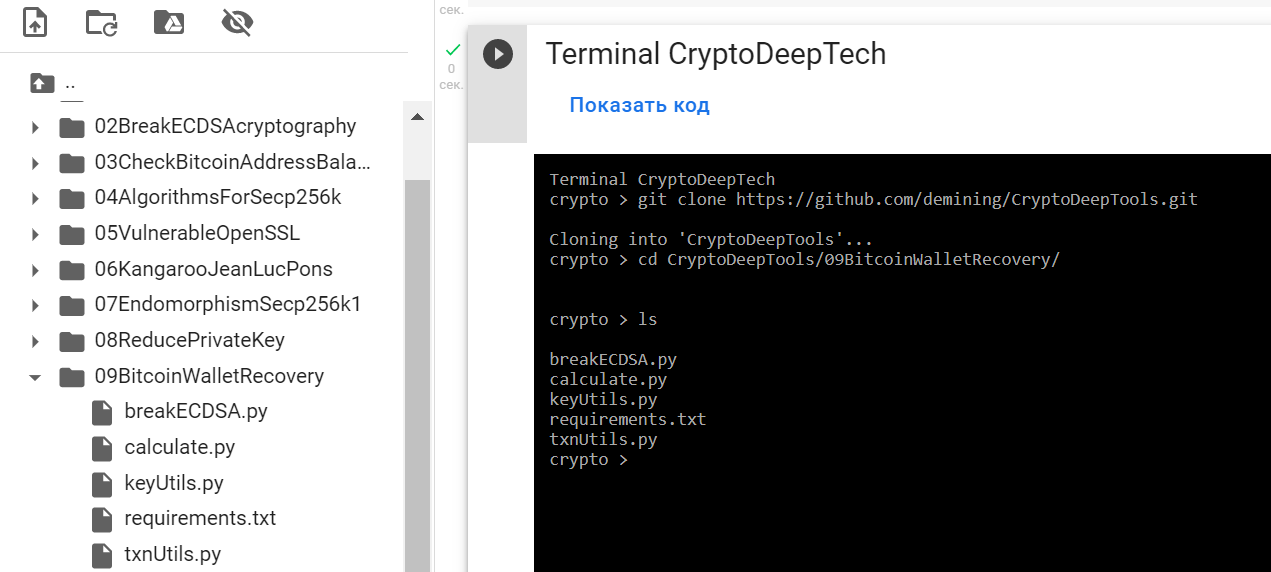Toggle show hidden files eye icon
Image resolution: width=1271 pixels, height=572 pixels.
(237, 23)
